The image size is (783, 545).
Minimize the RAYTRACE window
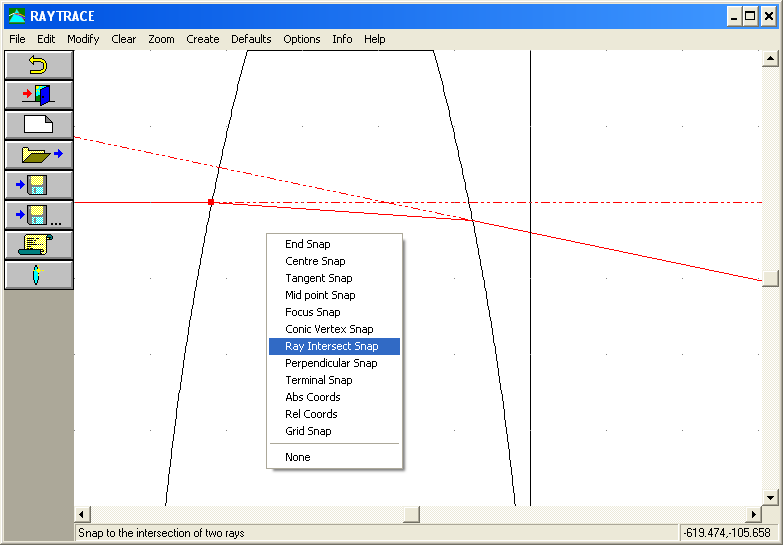(734, 17)
